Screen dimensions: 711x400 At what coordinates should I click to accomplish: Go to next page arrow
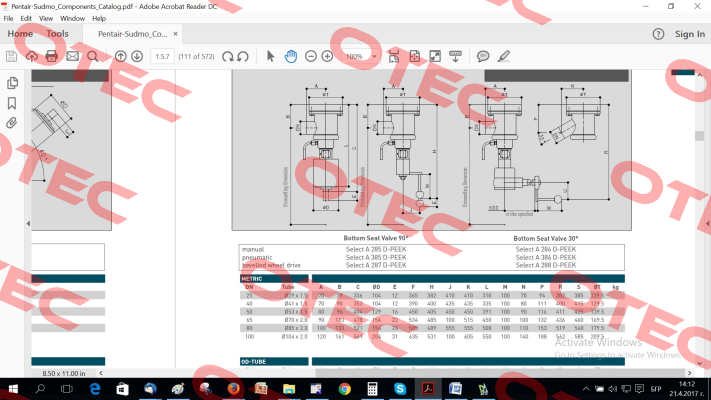coord(137,56)
